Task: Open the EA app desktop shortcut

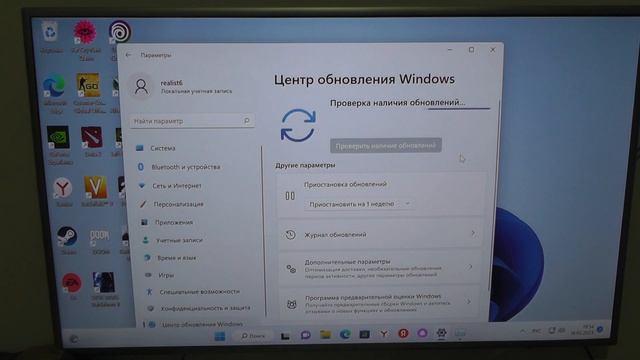Action: 72,283
